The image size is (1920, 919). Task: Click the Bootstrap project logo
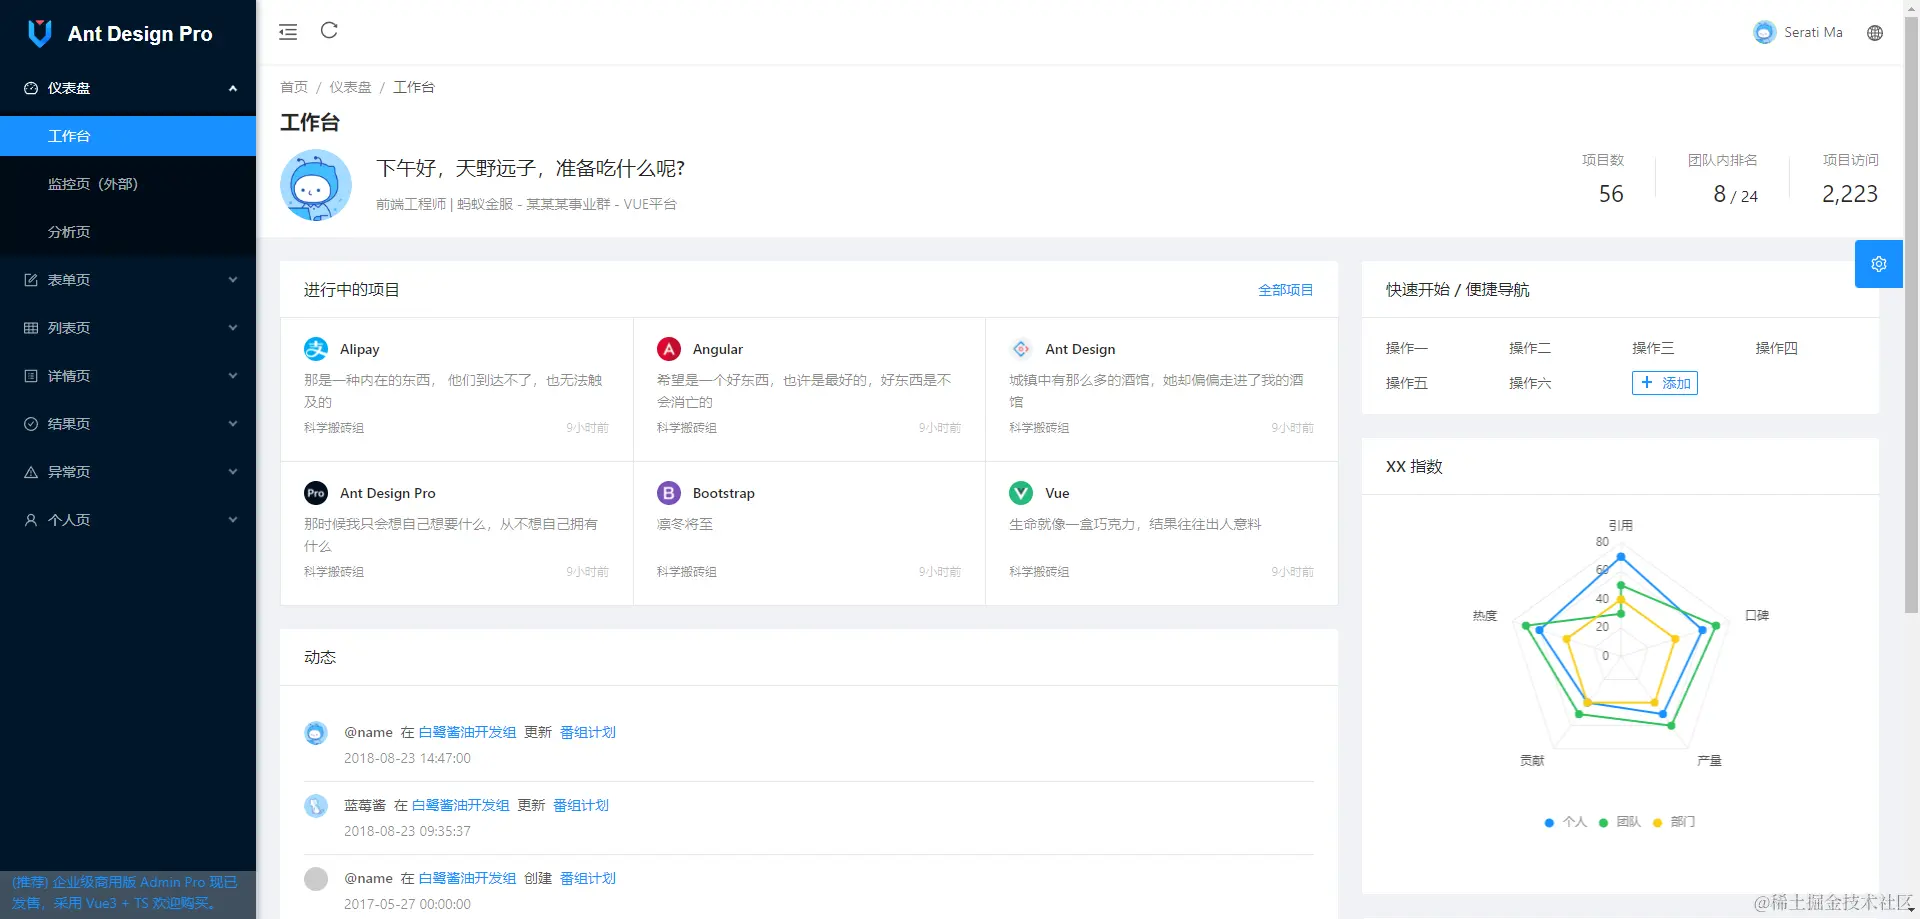pyautogui.click(x=669, y=493)
